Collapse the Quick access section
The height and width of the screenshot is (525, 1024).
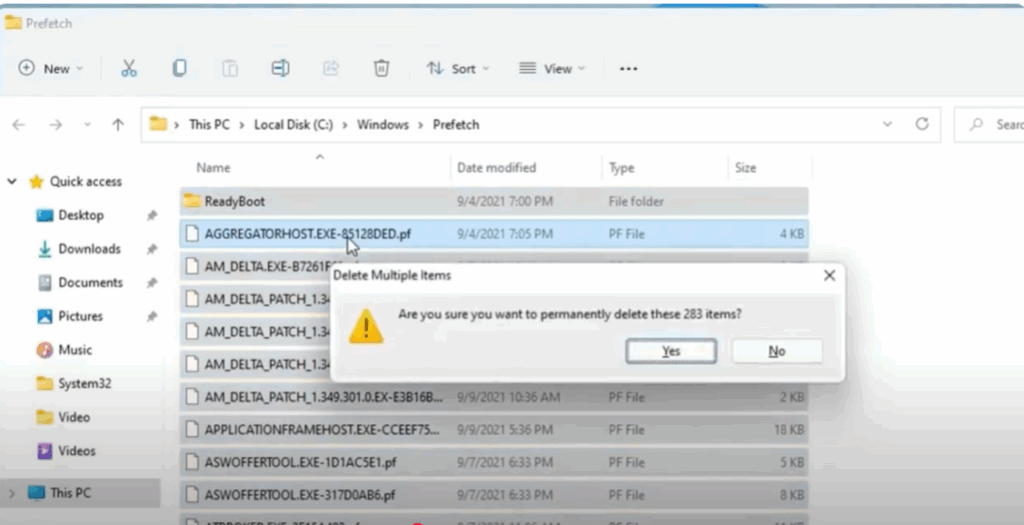(12, 182)
